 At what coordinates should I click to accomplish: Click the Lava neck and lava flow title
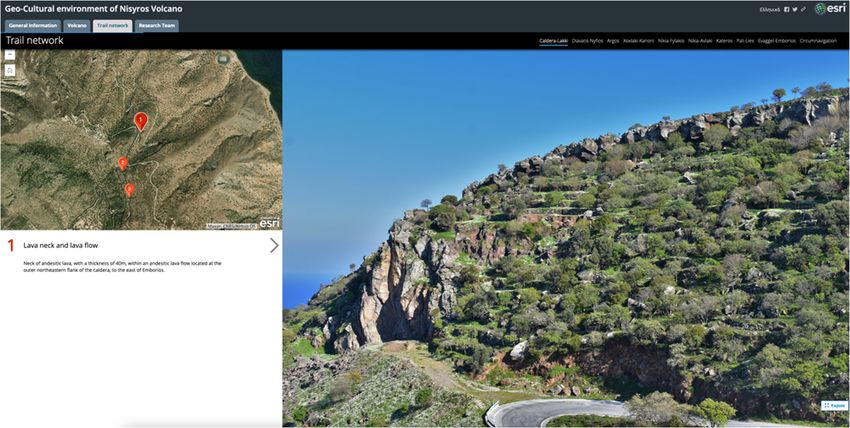coord(61,245)
